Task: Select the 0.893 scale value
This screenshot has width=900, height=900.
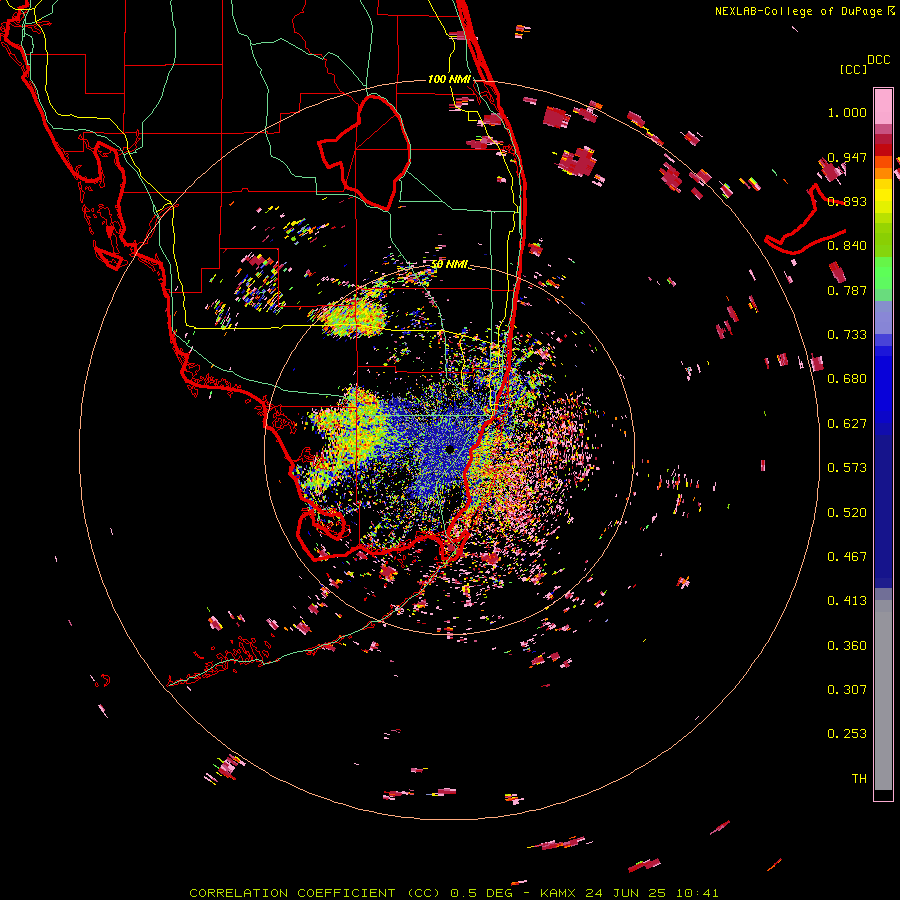Action: 847,201
